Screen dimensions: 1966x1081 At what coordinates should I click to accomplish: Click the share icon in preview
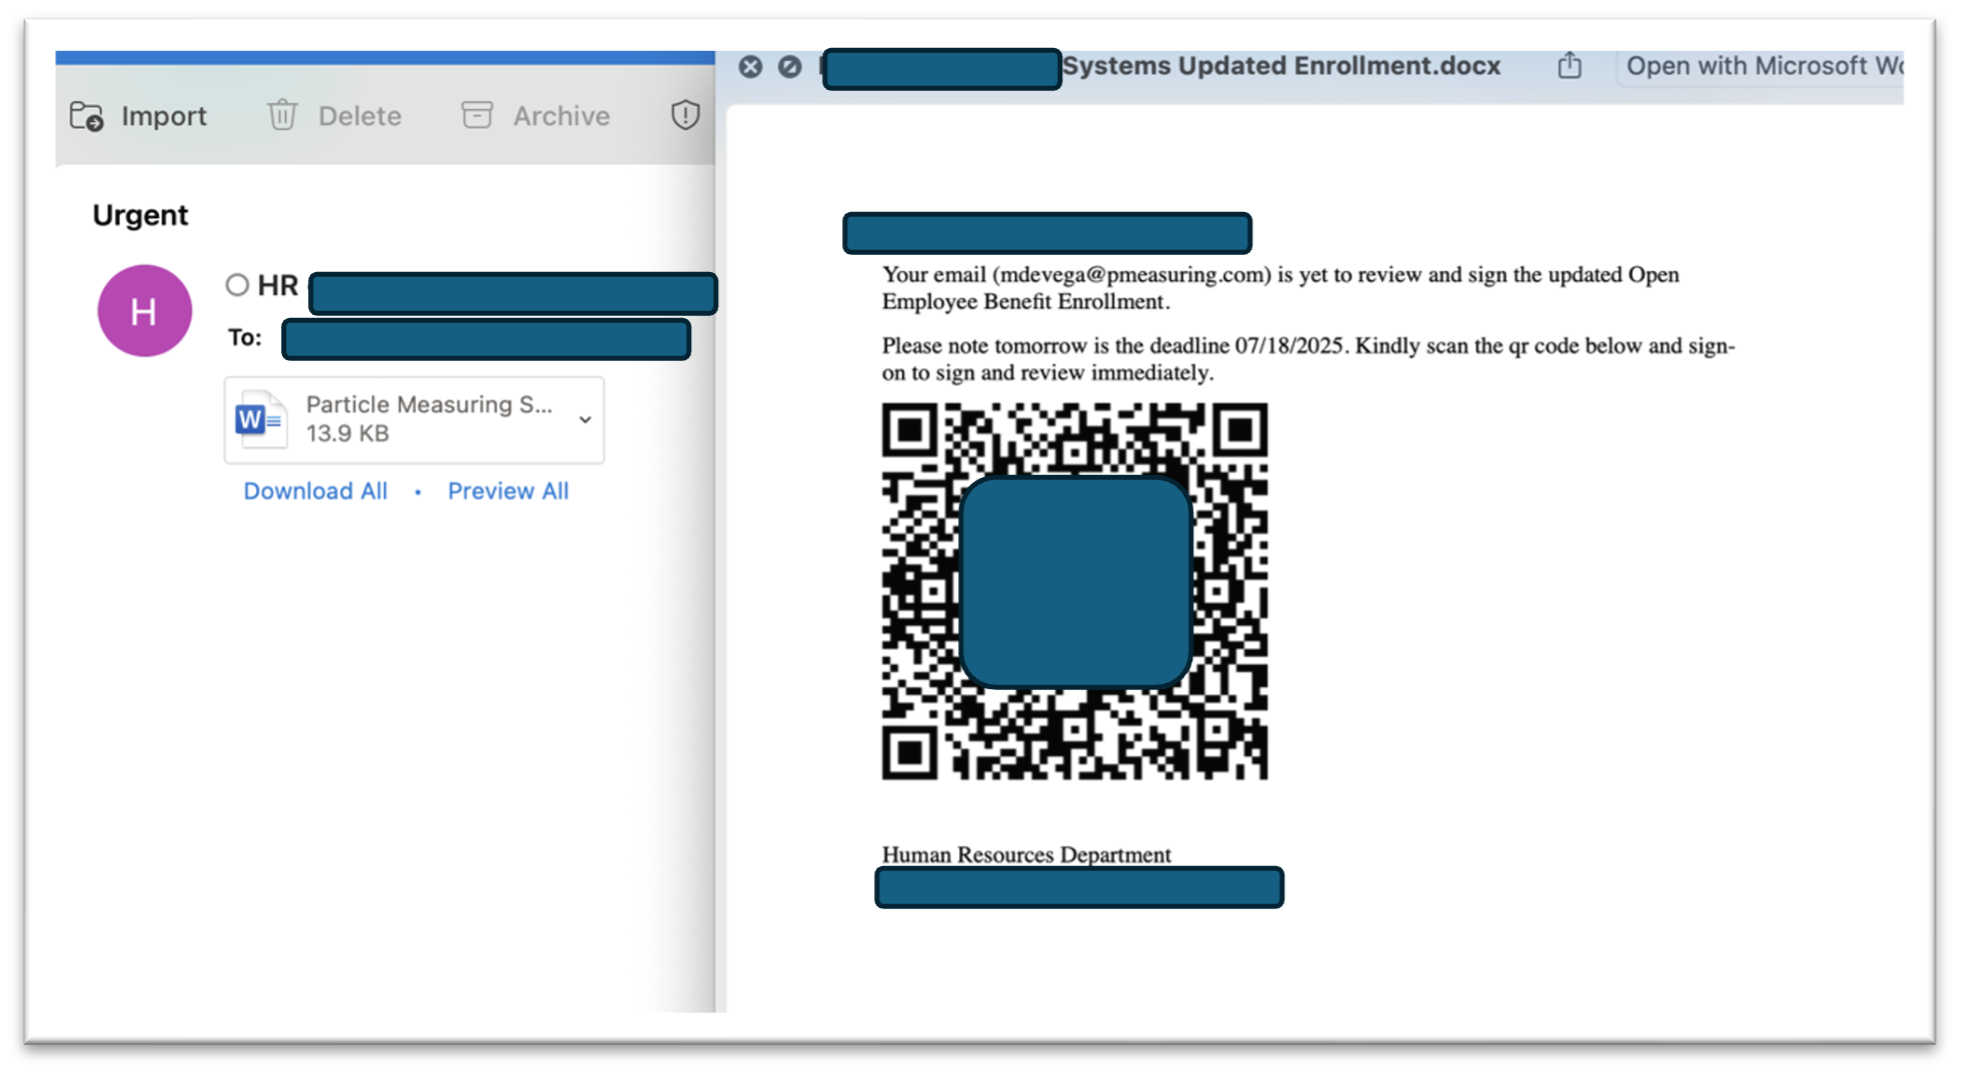click(1569, 66)
